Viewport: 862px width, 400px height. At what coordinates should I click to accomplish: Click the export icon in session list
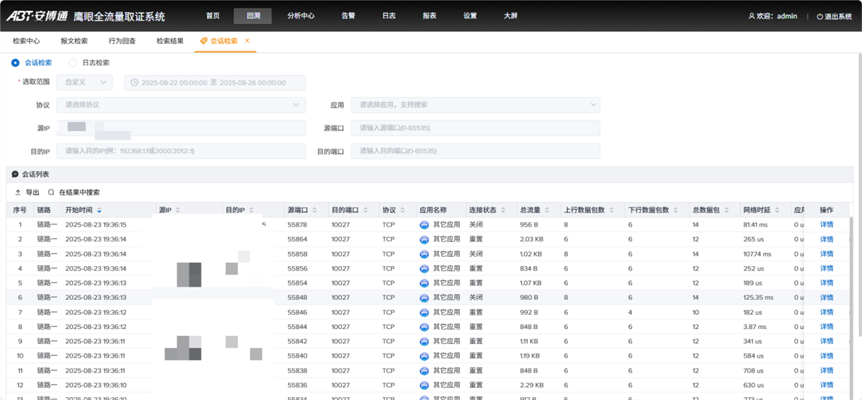(17, 192)
